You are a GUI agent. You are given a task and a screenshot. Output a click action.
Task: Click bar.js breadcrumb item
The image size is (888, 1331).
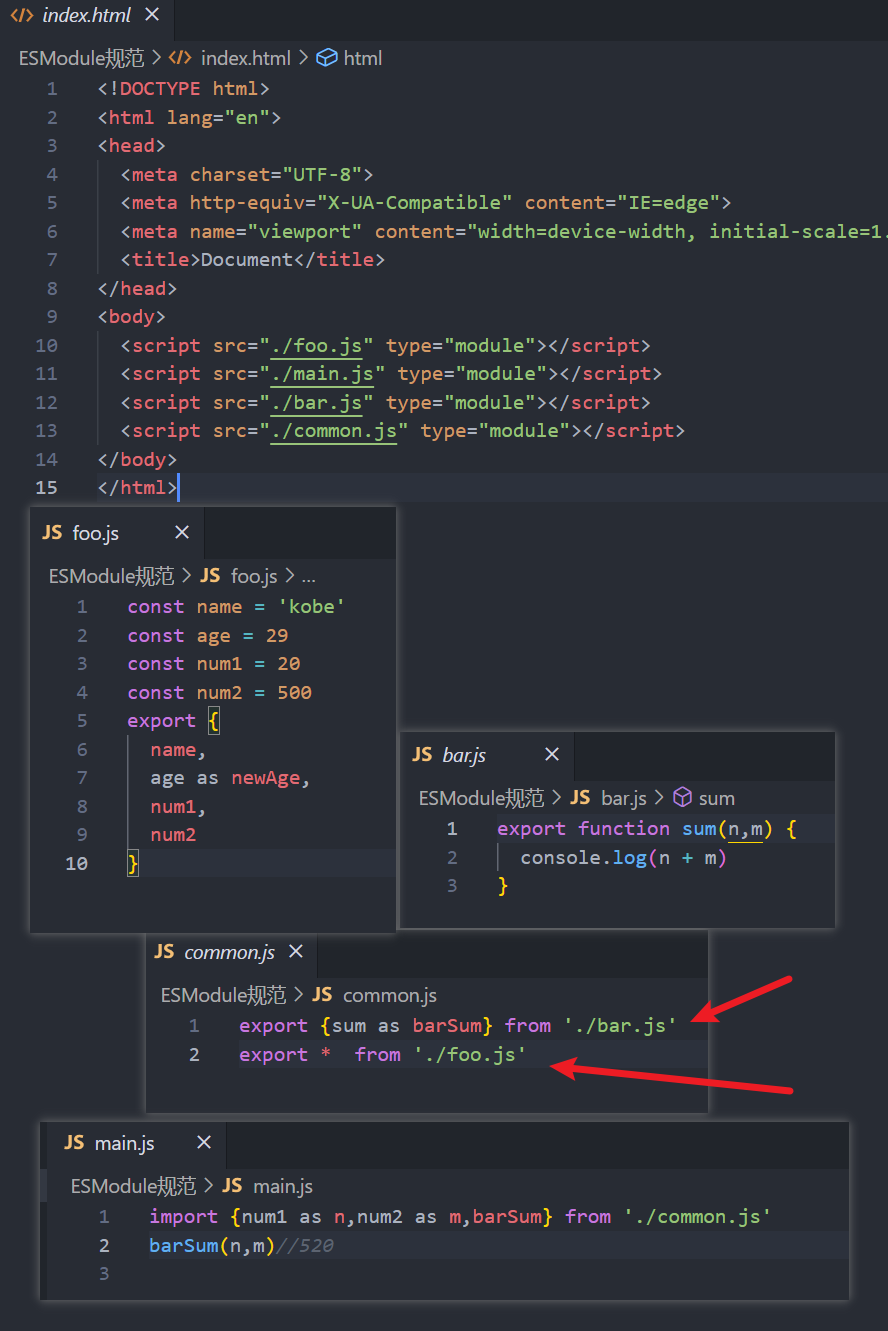(x=624, y=798)
